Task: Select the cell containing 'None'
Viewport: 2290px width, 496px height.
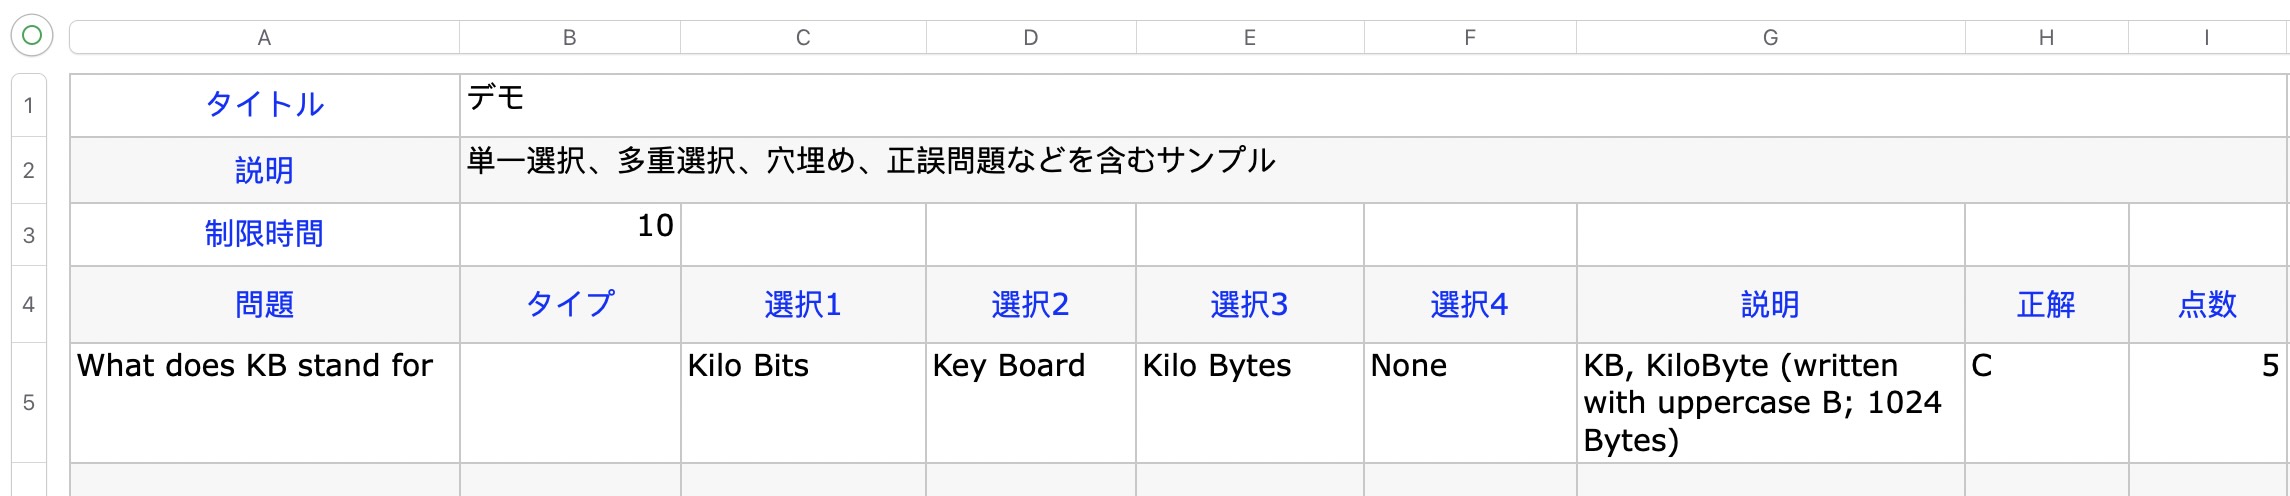Action: [x=1469, y=402]
